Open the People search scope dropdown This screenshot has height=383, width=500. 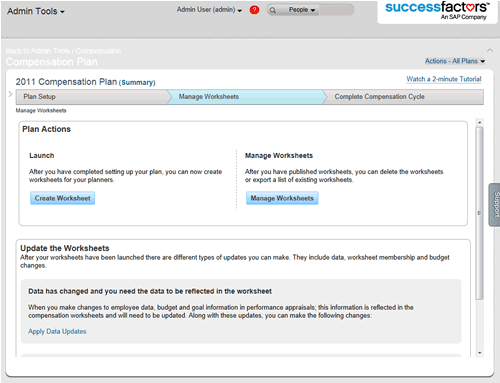pos(302,10)
